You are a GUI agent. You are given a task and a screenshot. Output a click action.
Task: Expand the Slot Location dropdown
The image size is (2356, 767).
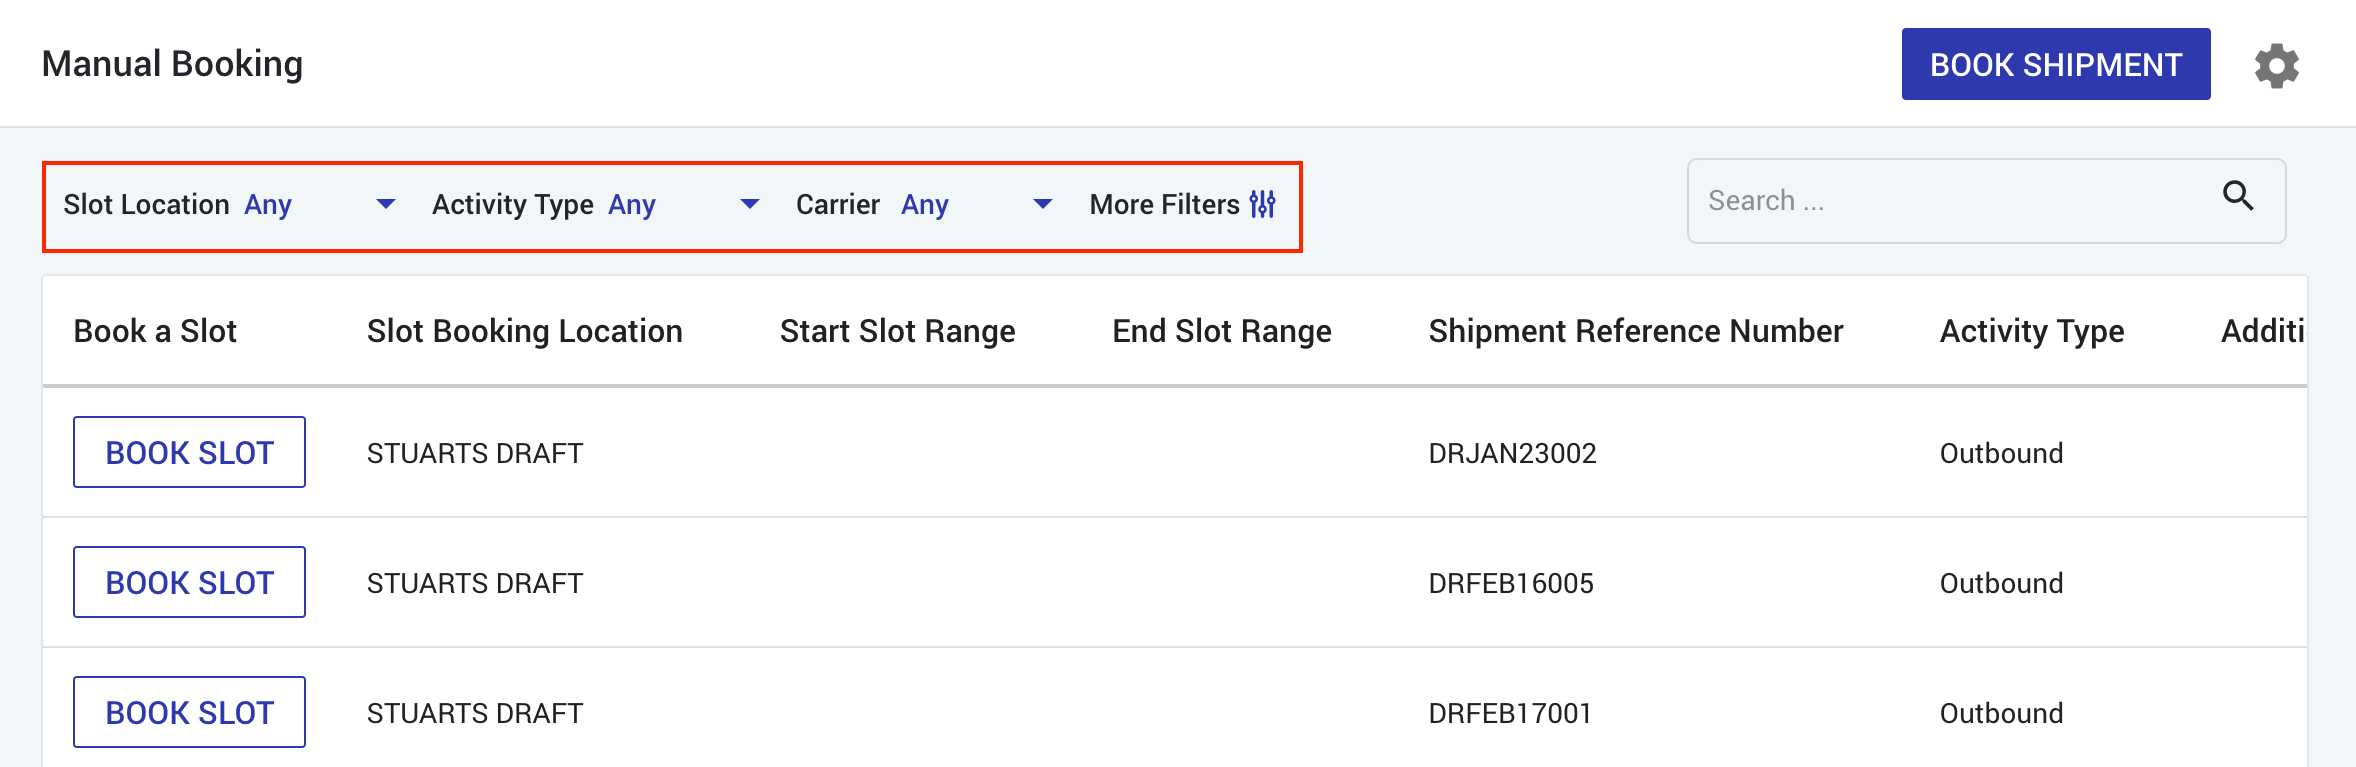[385, 204]
